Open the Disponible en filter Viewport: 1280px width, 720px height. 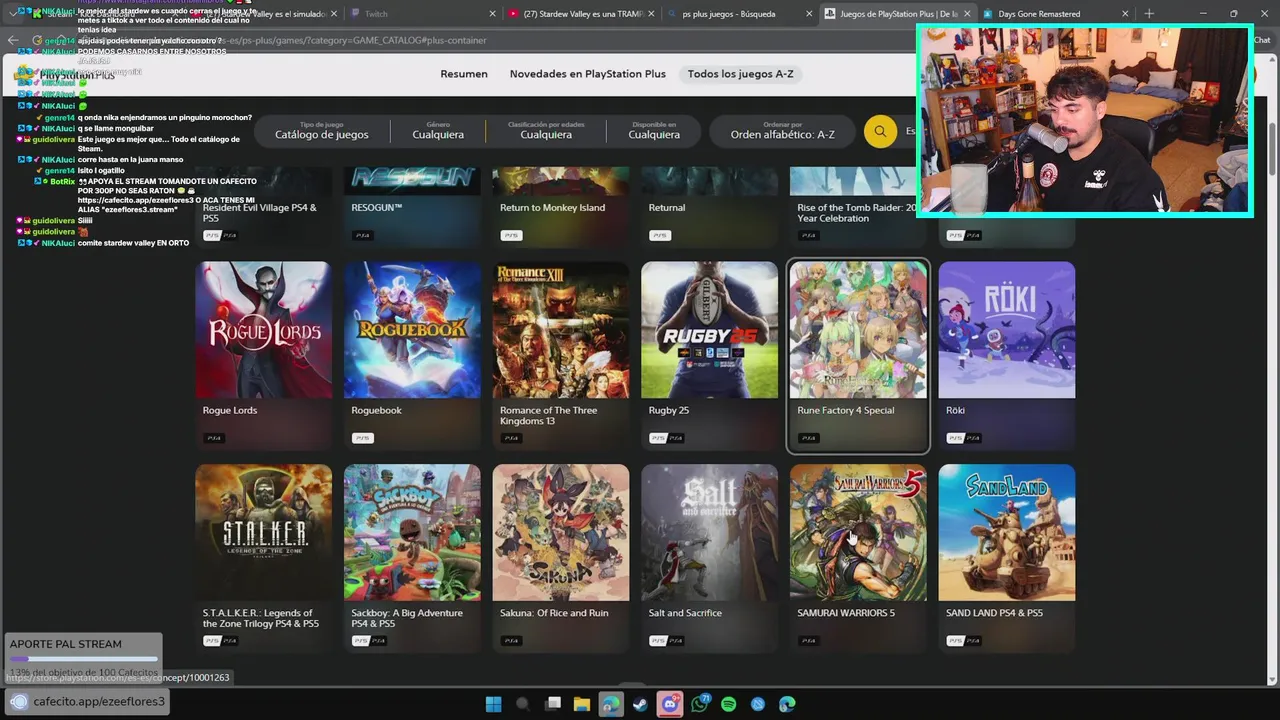coord(654,131)
